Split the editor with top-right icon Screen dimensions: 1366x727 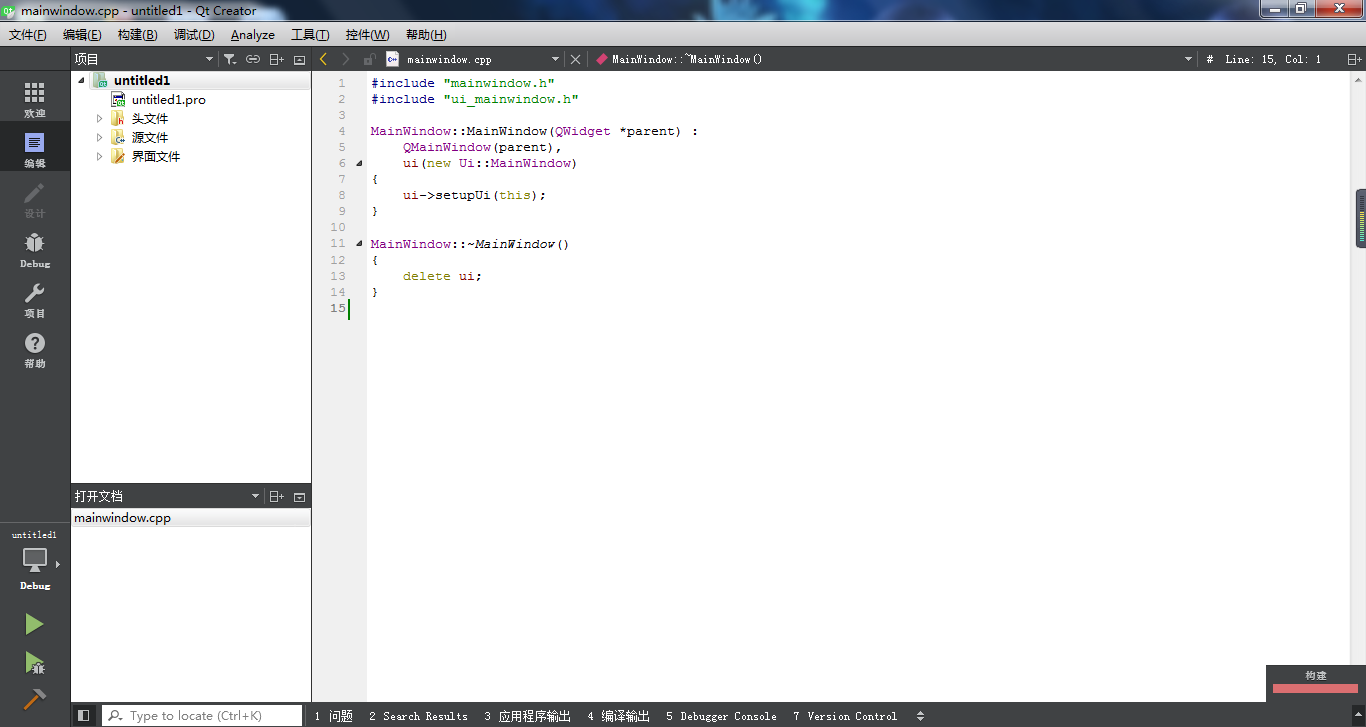[1354, 59]
